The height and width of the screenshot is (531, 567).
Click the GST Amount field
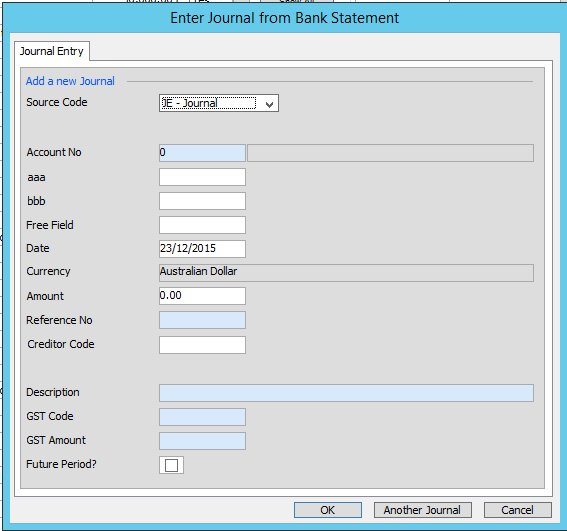pos(202,441)
